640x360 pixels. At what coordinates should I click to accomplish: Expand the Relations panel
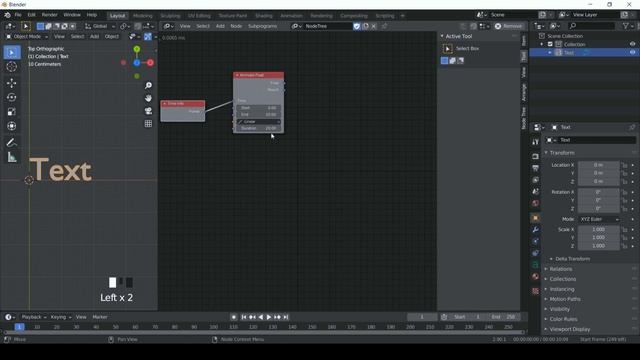tap(560, 269)
